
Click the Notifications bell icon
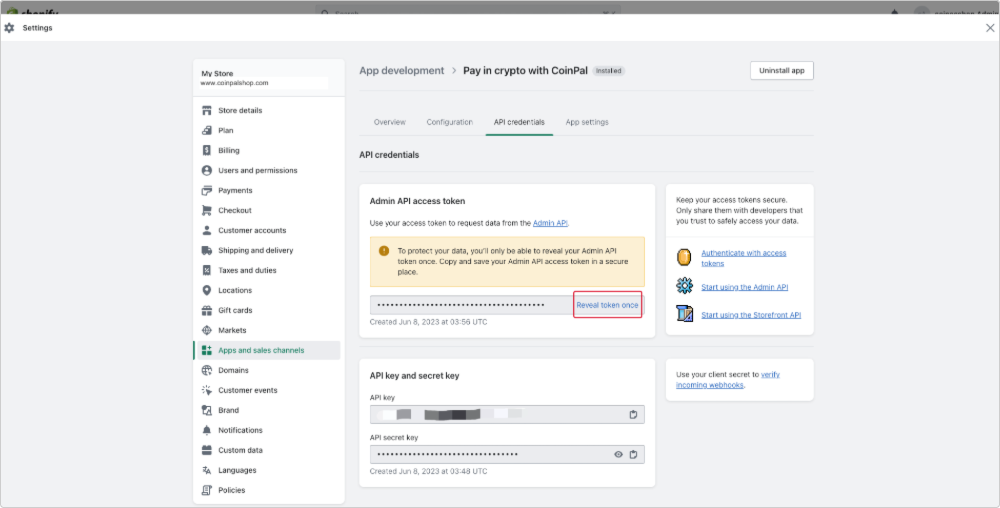[207, 430]
